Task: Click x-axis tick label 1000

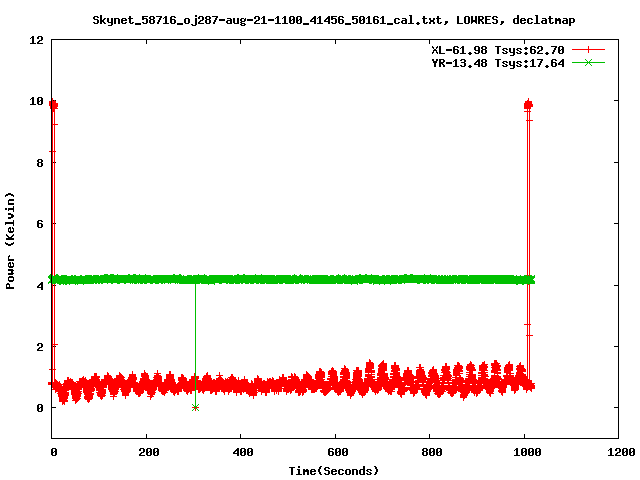Action: [x=527, y=452]
